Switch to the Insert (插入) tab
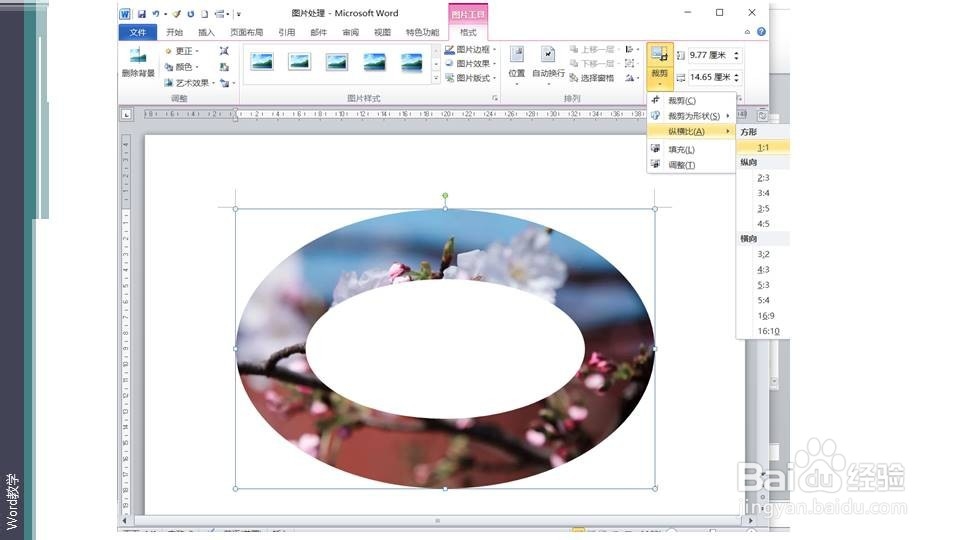 click(x=206, y=32)
